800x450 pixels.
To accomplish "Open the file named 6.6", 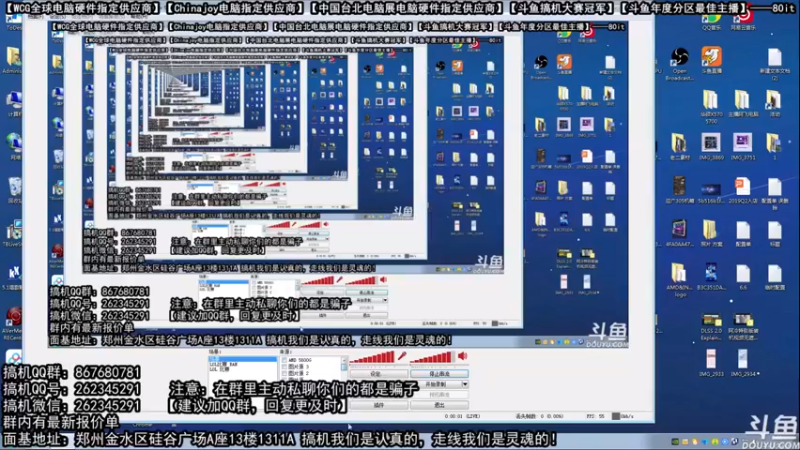I will 743,276.
